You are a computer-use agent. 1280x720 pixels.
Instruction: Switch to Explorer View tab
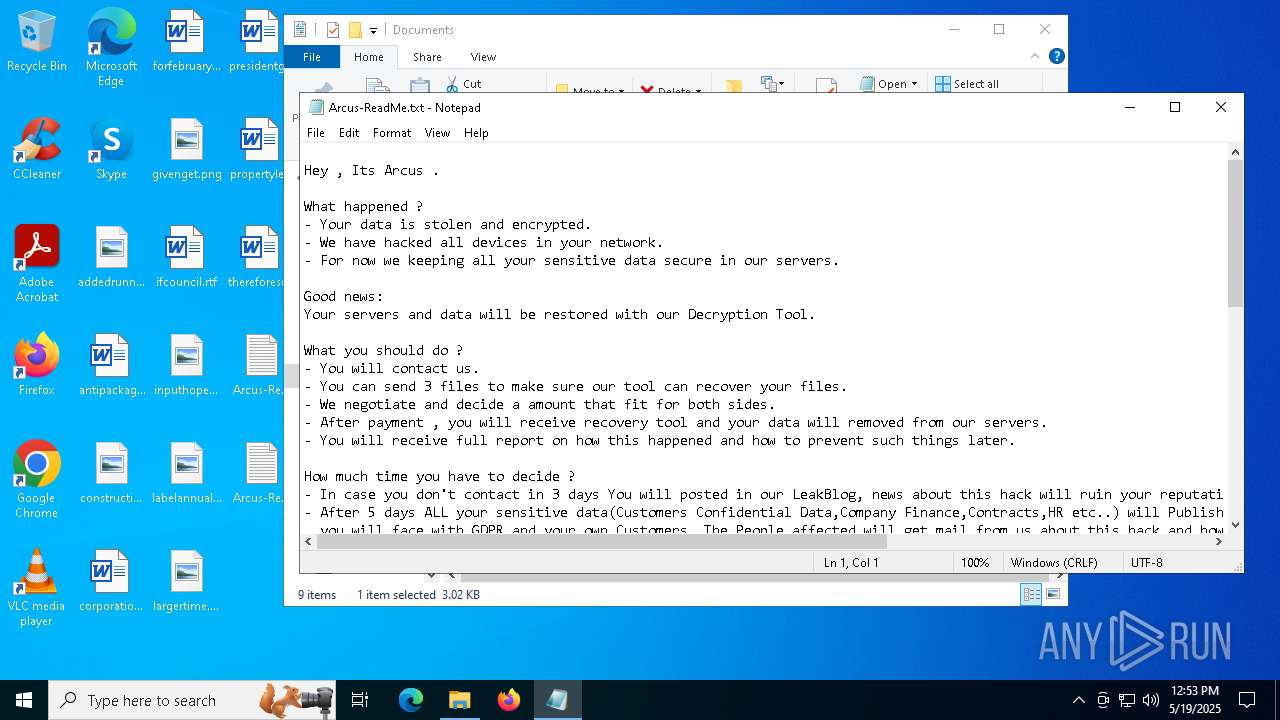tap(483, 57)
